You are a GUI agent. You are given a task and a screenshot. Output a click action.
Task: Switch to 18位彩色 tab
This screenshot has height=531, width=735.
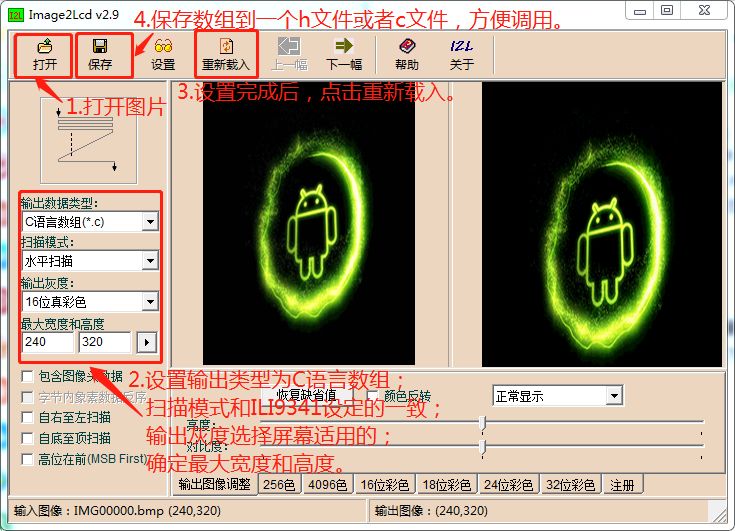click(x=447, y=485)
